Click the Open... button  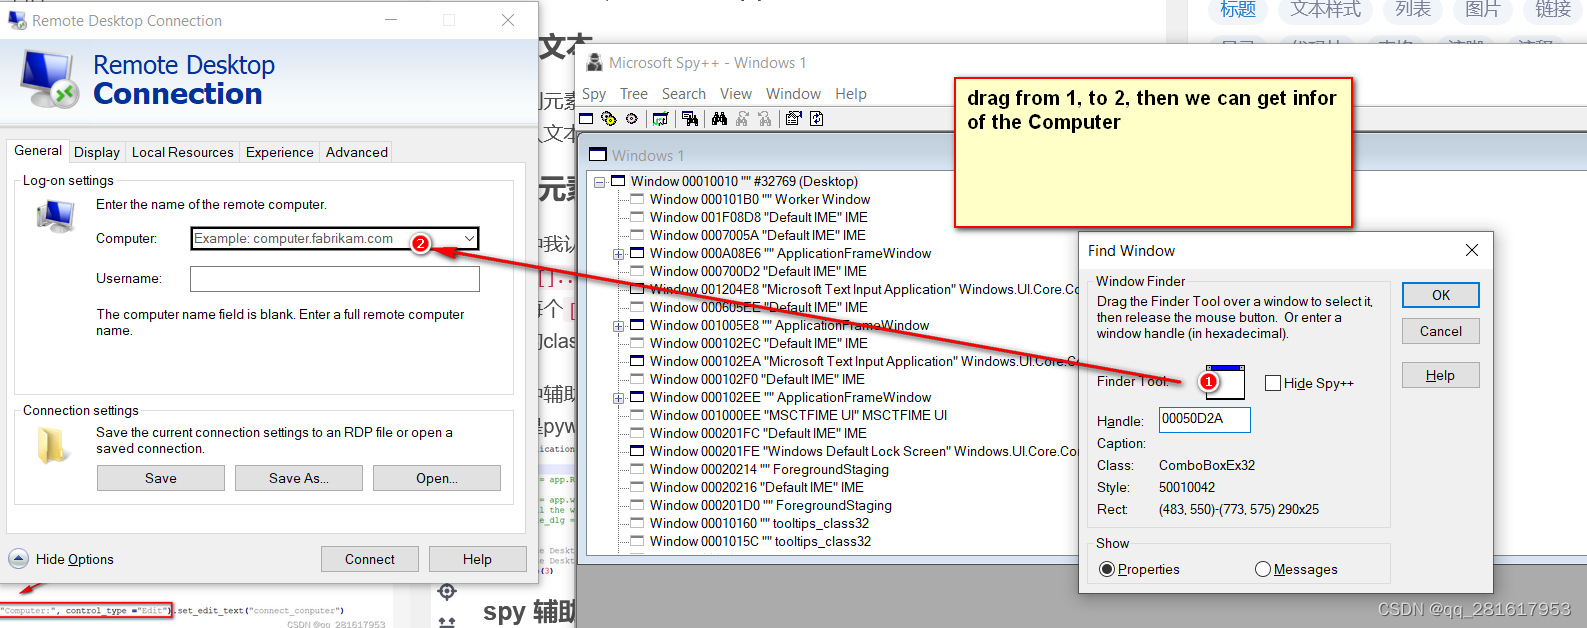point(437,478)
